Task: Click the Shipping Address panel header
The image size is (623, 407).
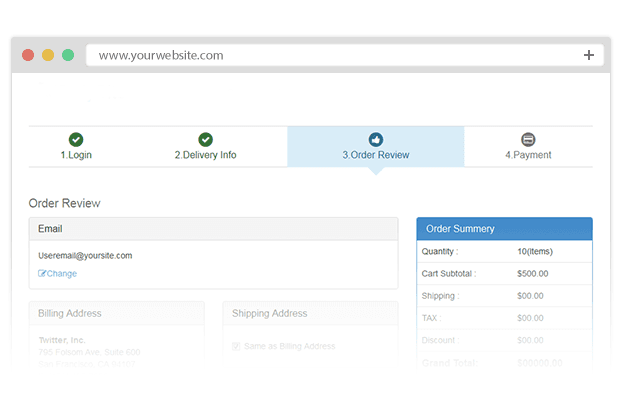Action: (310, 313)
